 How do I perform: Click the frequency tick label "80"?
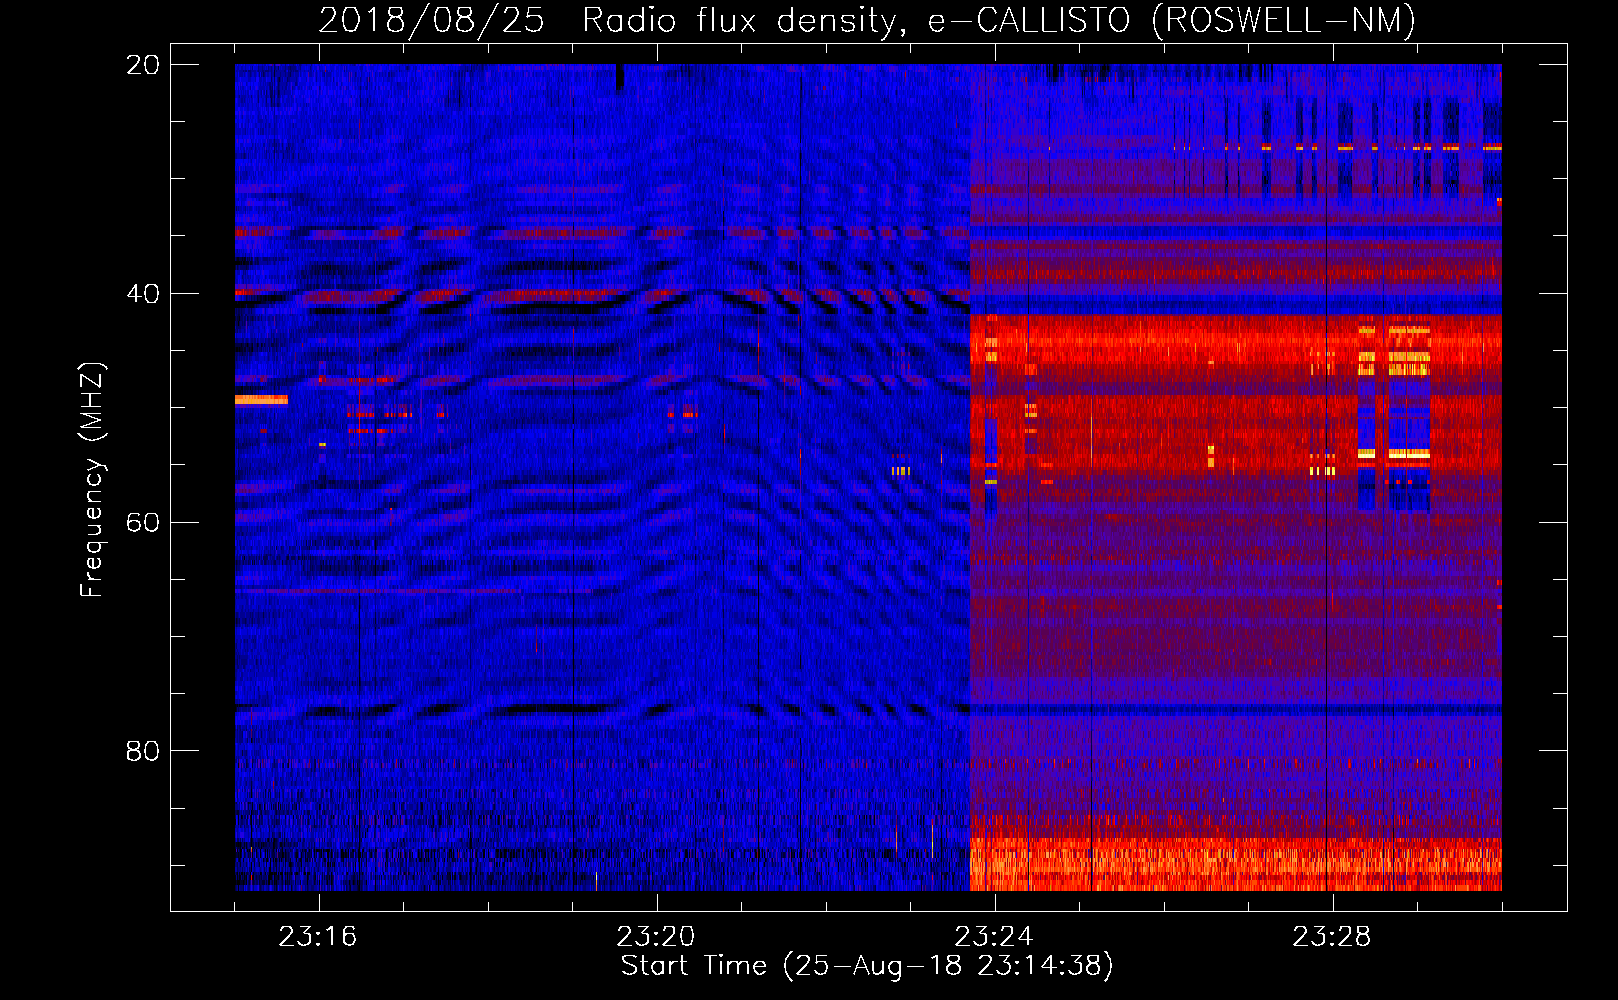click(143, 751)
